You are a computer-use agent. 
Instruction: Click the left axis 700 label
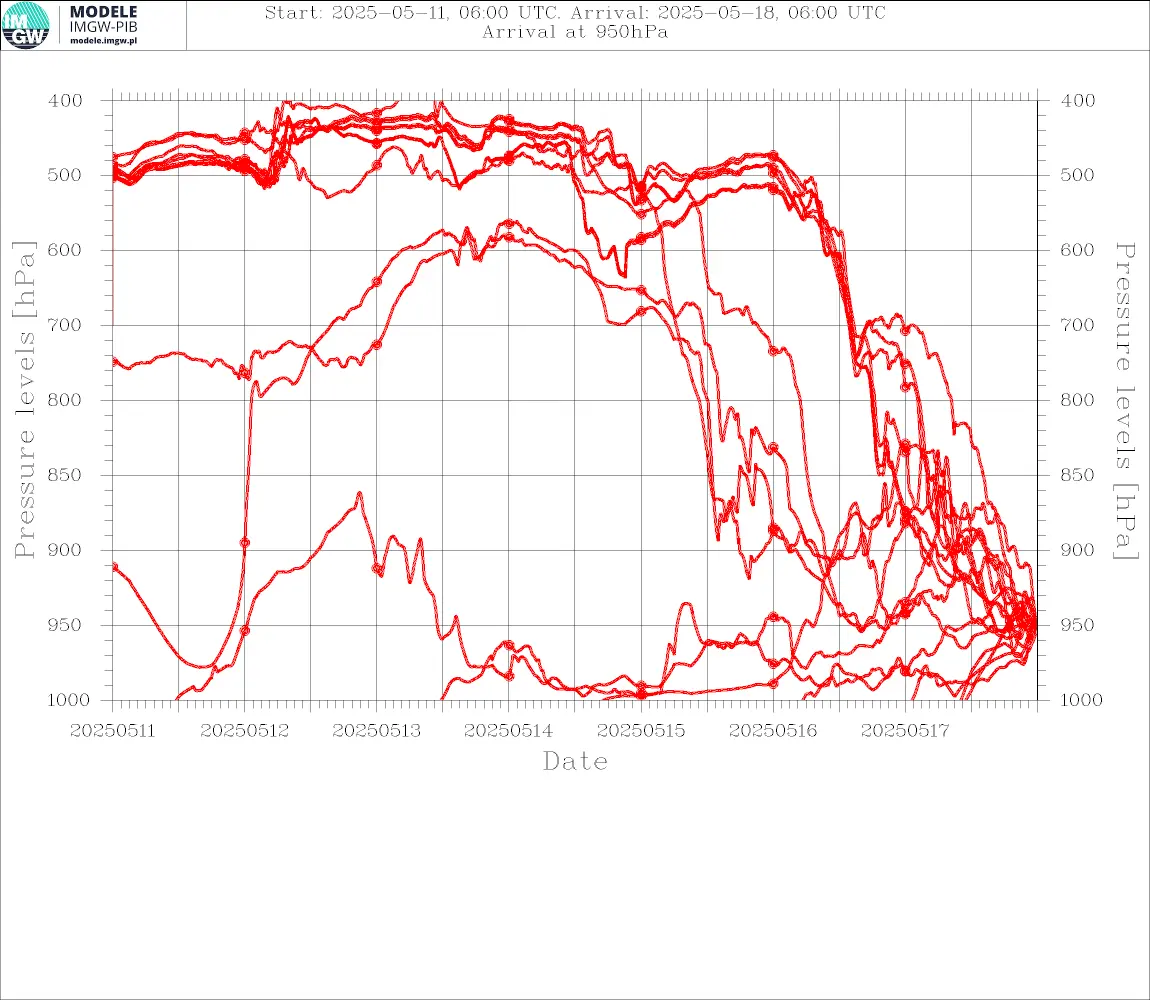(x=65, y=325)
